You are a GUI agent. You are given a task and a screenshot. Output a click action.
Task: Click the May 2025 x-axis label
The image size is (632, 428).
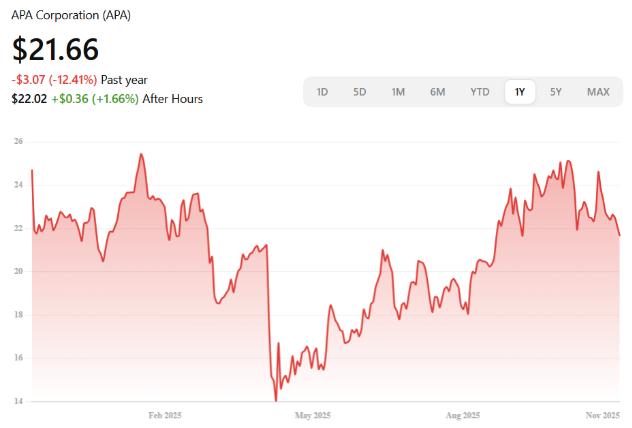313,414
